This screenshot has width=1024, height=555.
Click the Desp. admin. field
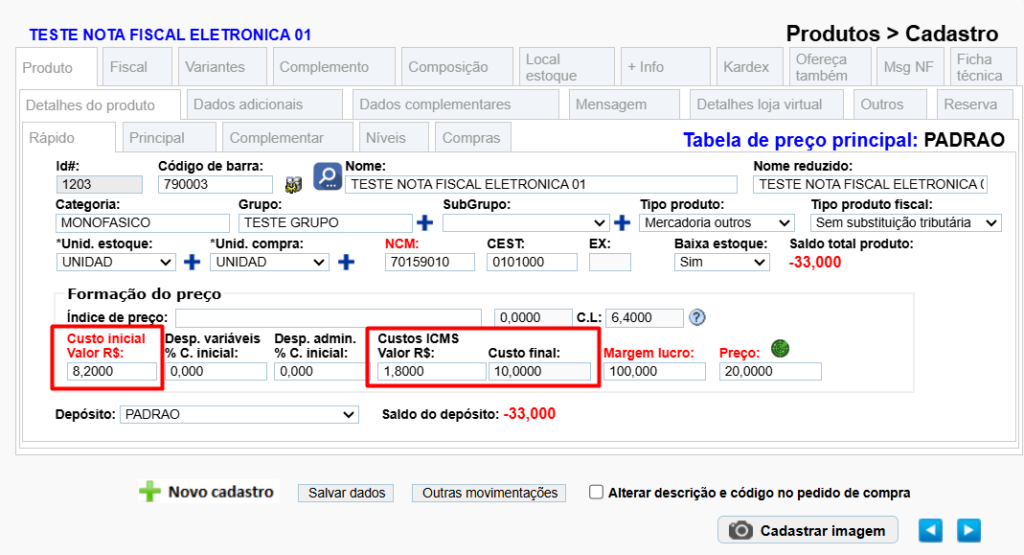[321, 372]
